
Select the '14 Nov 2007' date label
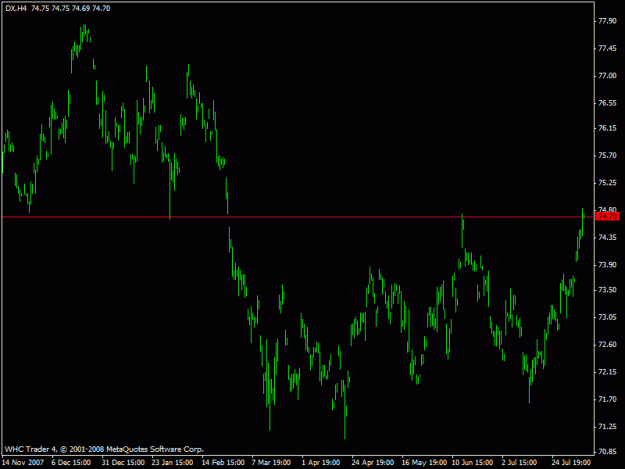[x=23, y=463]
